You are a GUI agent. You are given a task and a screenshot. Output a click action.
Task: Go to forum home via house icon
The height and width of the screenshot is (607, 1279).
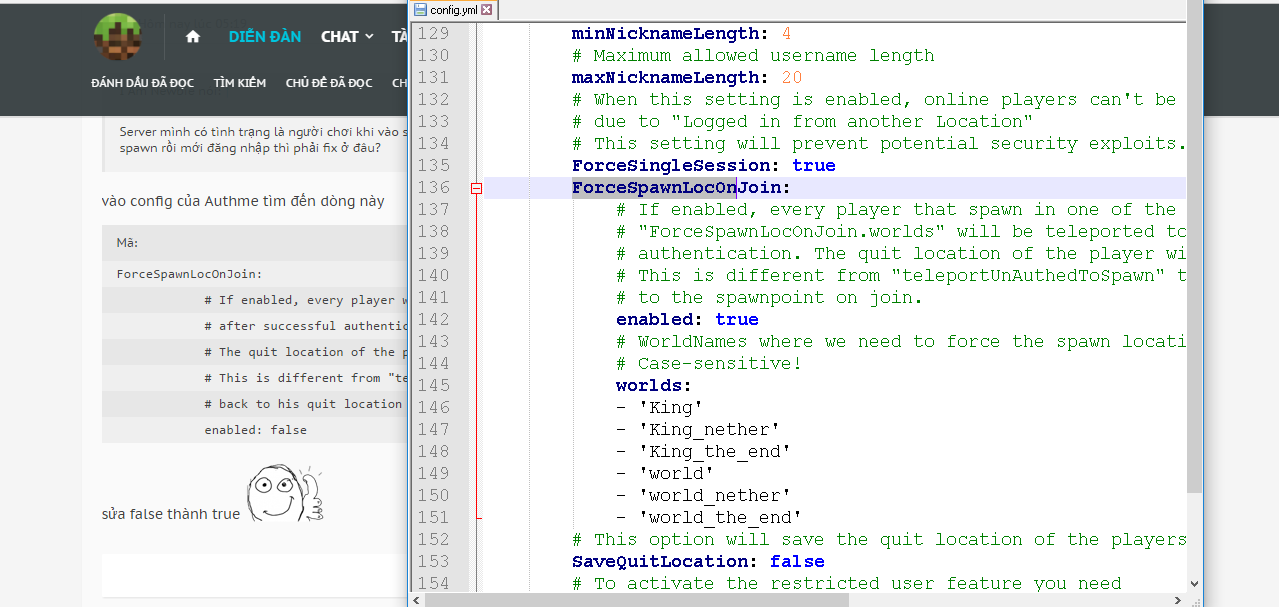point(193,37)
